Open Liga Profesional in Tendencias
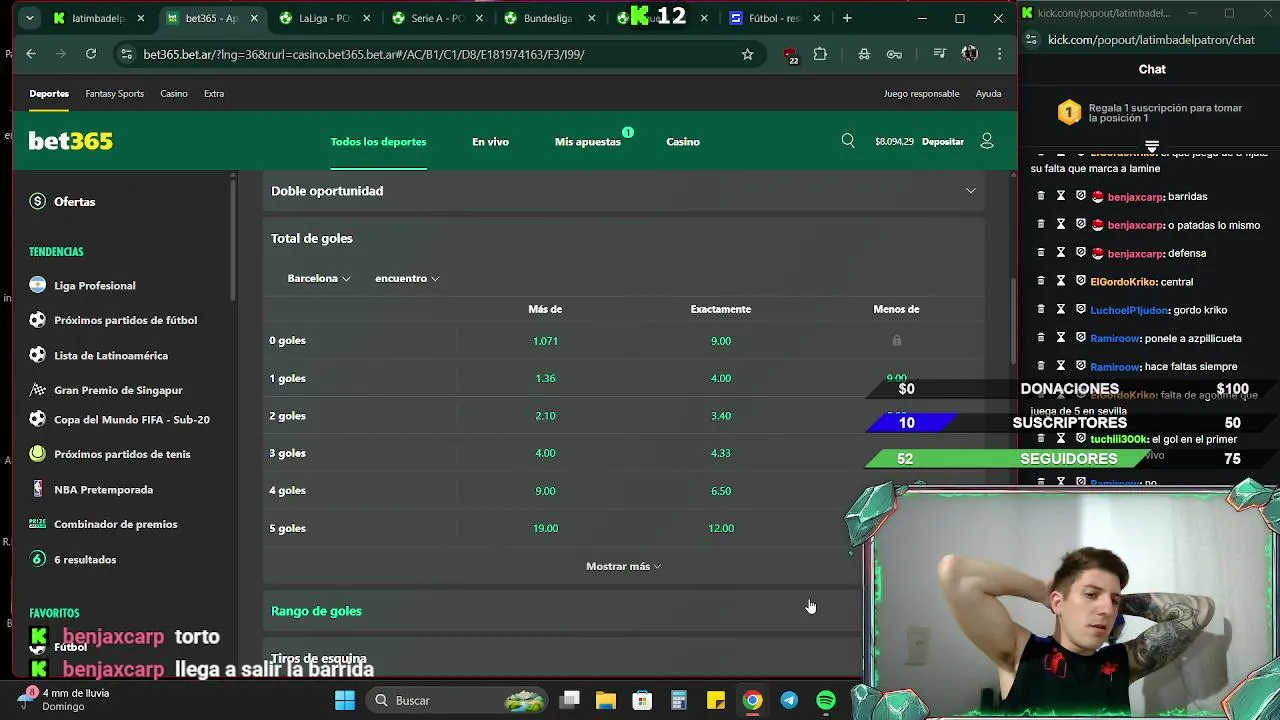Viewport: 1280px width, 720px height. pos(94,286)
